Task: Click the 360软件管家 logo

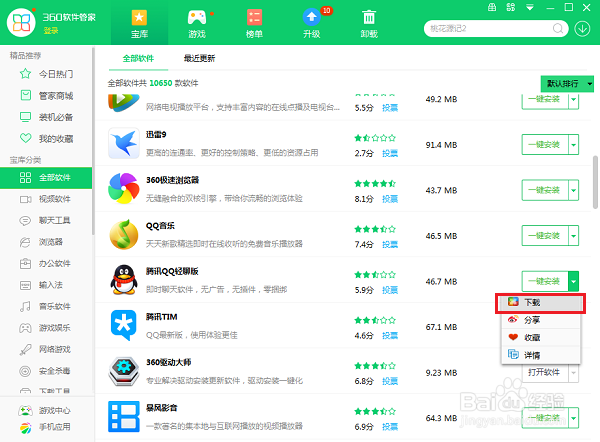Action: pyautogui.click(x=21, y=23)
